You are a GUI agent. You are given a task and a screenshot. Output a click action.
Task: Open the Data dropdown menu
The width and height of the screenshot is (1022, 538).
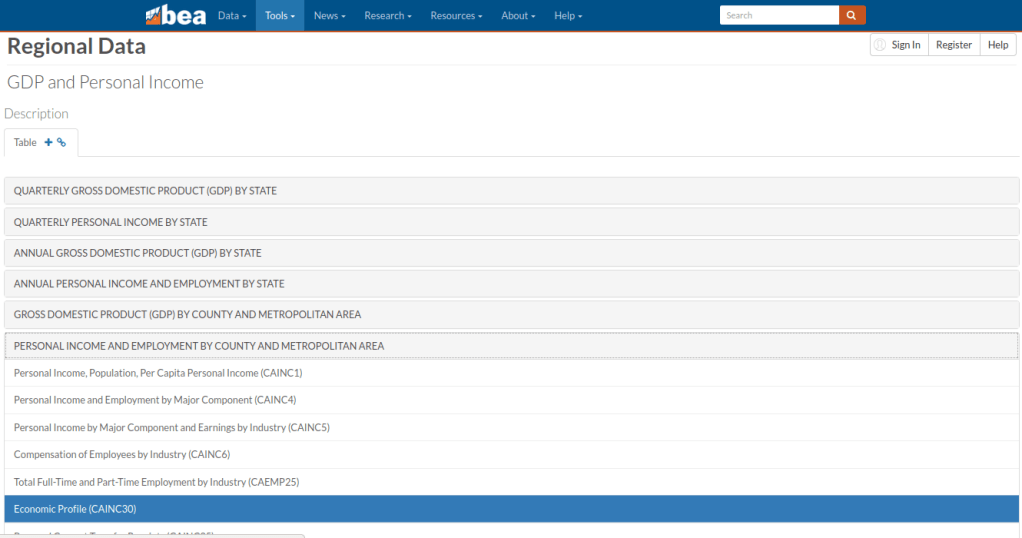(232, 15)
